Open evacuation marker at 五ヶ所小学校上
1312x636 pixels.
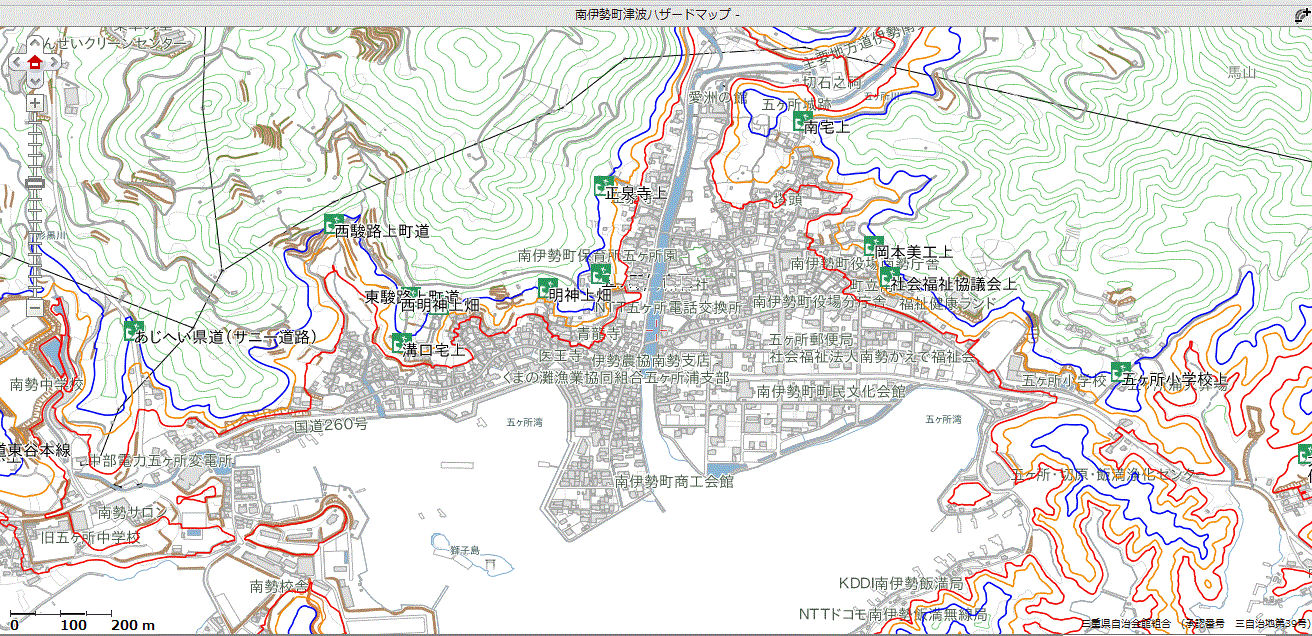tap(1120, 371)
